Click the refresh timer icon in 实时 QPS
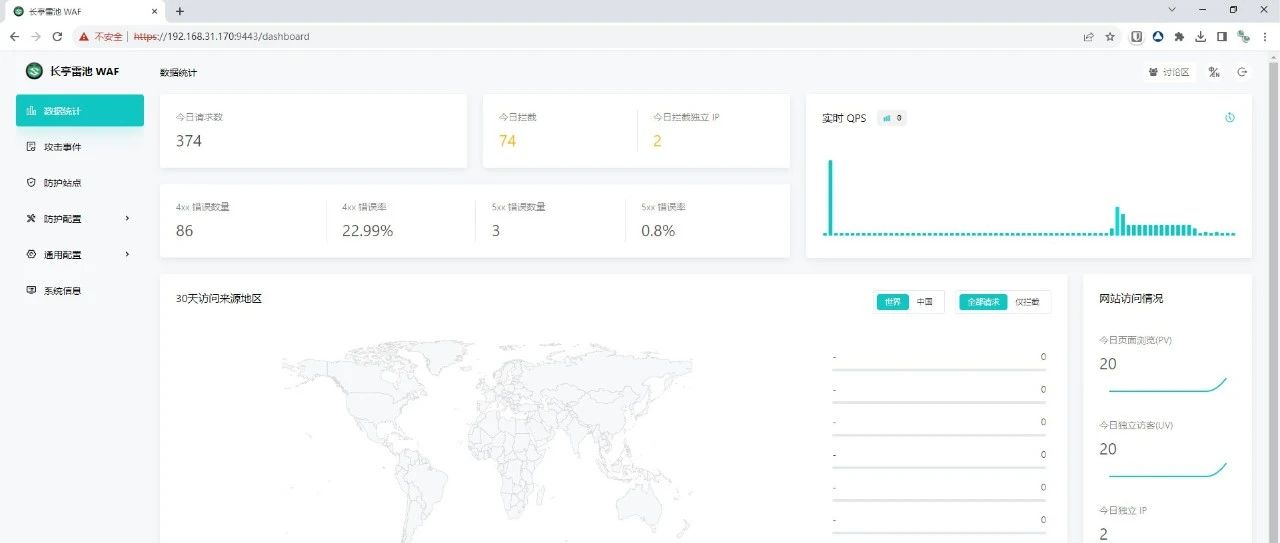Screen dimensions: 1280x543 click(1230, 118)
